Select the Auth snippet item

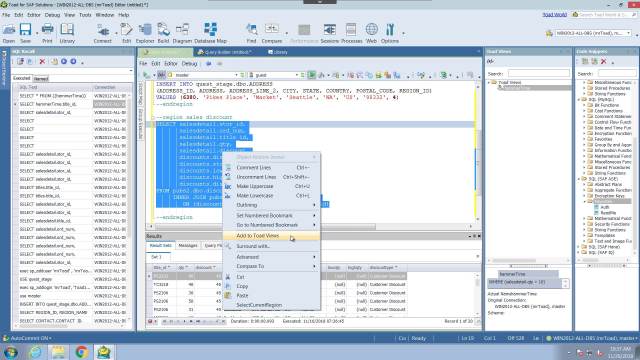(604, 207)
